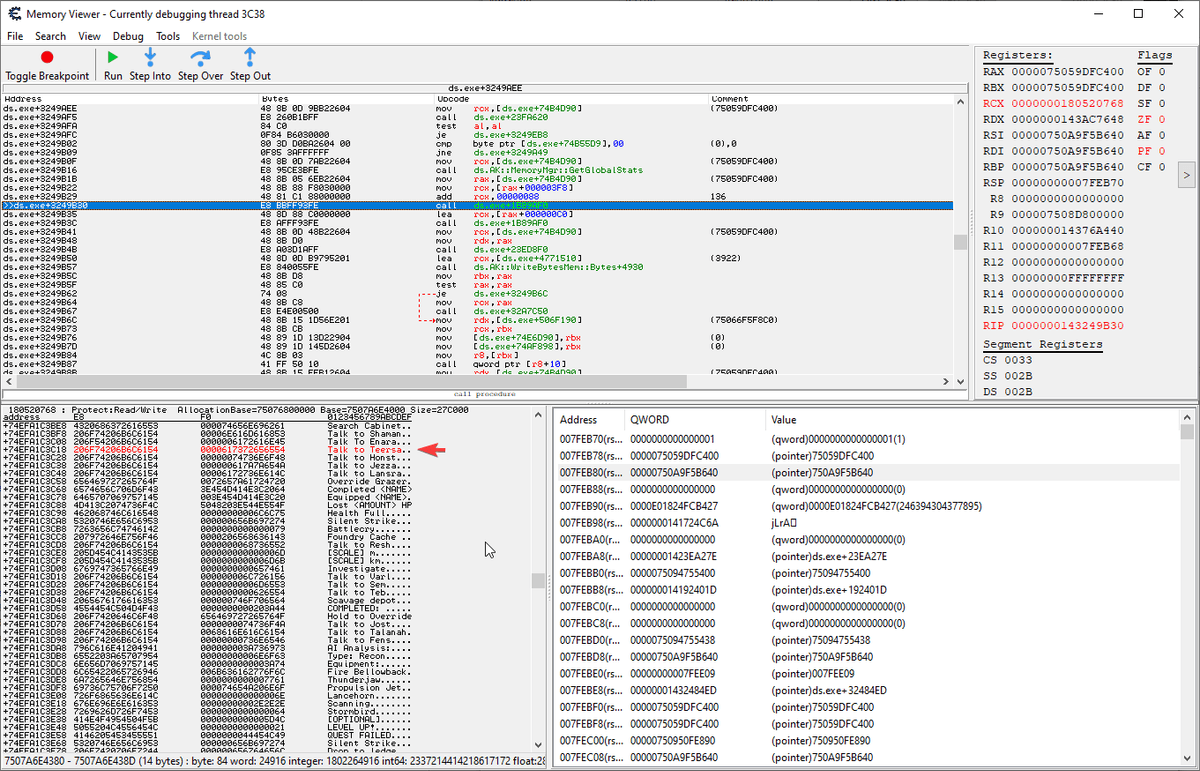Open the Search menu

pyautogui.click(x=50, y=36)
